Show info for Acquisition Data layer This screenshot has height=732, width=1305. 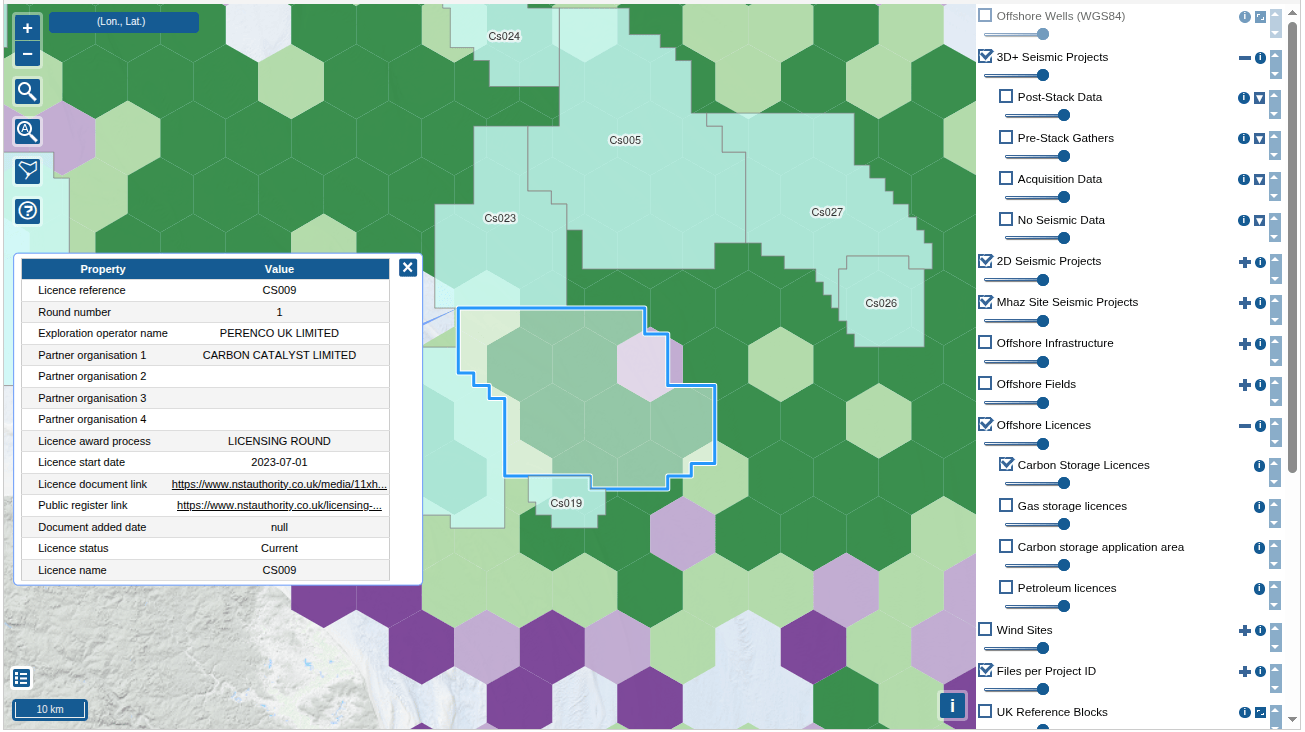tap(1244, 180)
